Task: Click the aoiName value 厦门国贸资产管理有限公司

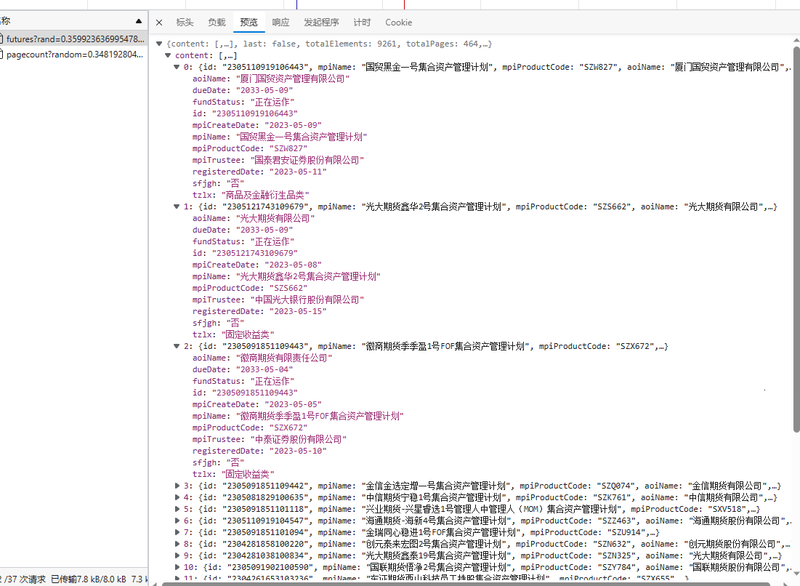Action: click(x=293, y=79)
